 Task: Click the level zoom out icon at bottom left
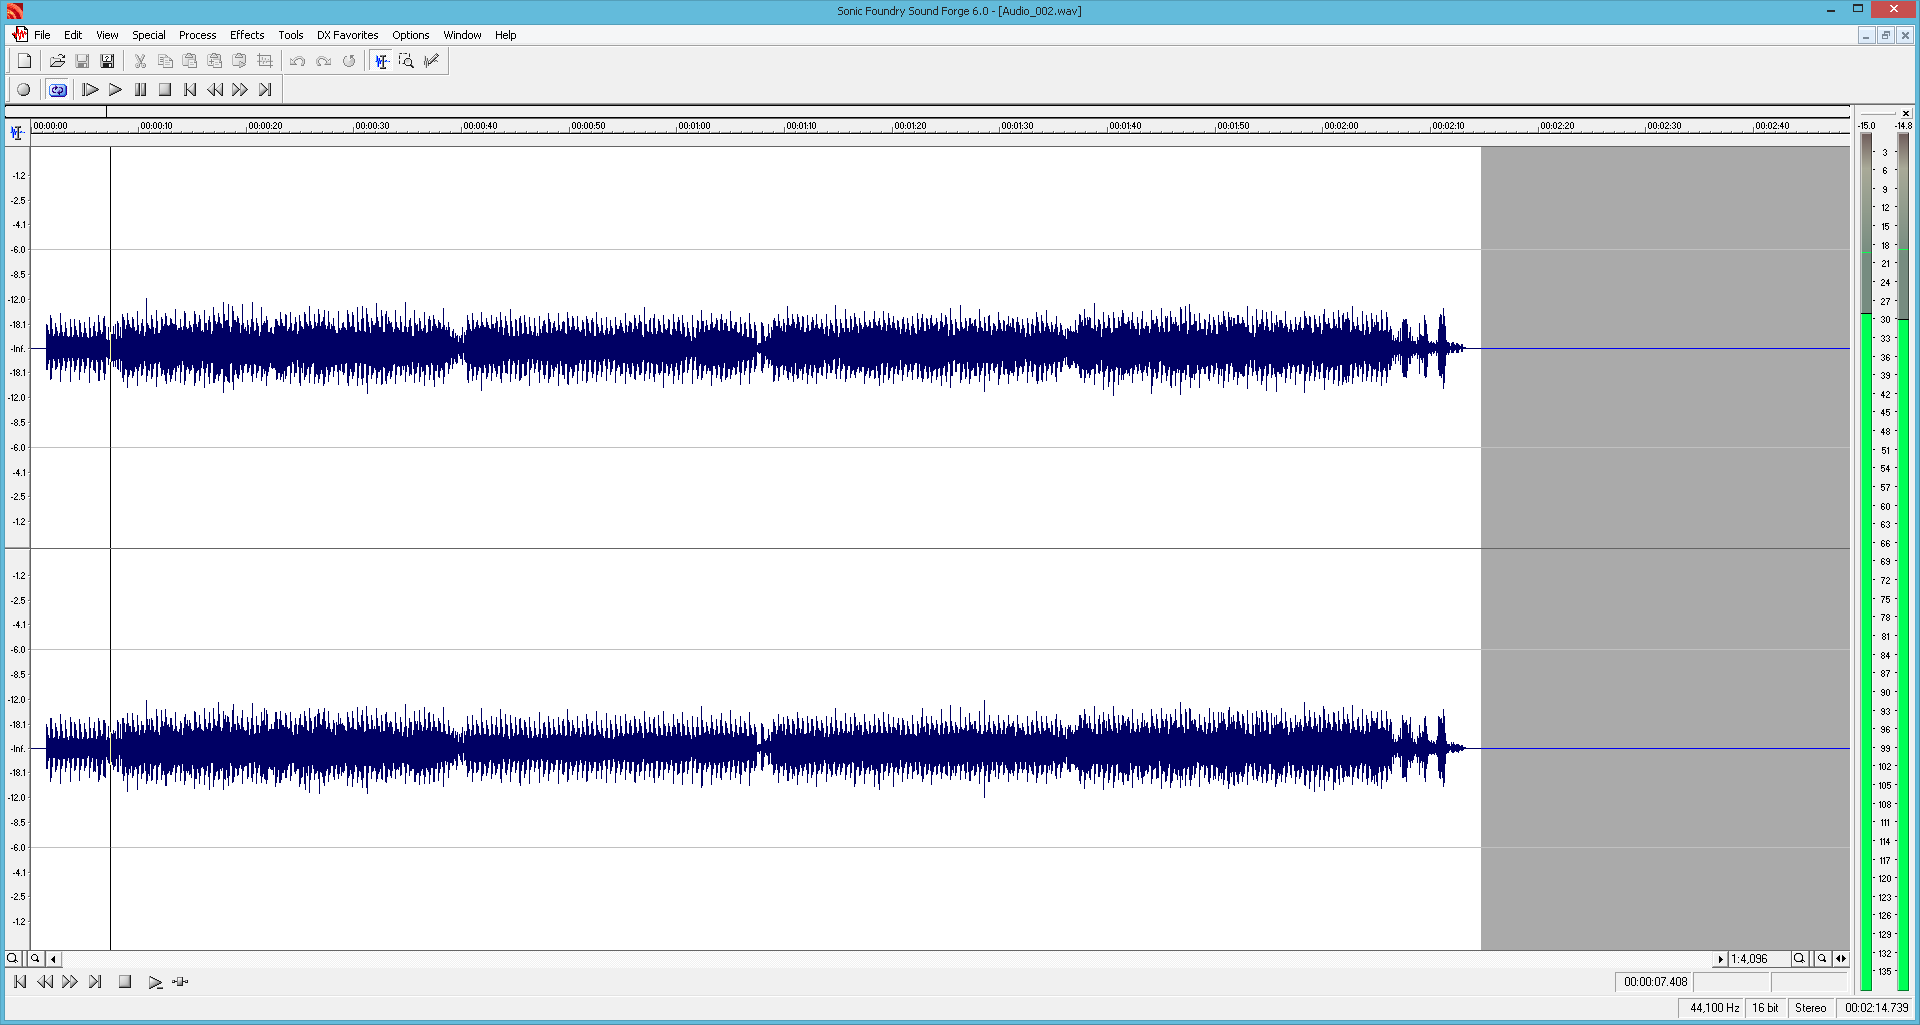click(35, 958)
